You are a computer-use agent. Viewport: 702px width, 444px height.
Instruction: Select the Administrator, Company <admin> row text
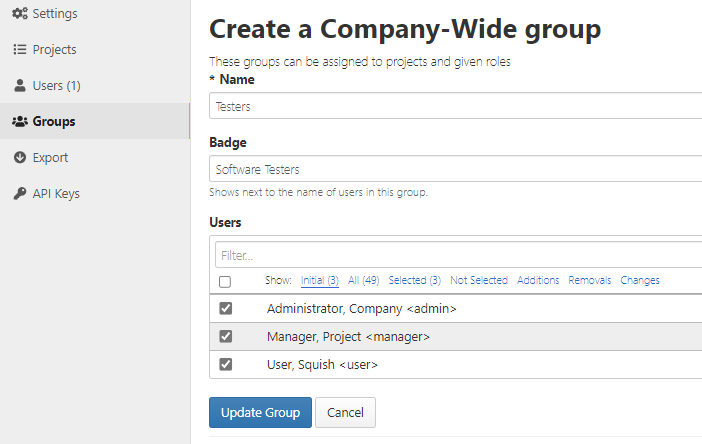coord(361,309)
